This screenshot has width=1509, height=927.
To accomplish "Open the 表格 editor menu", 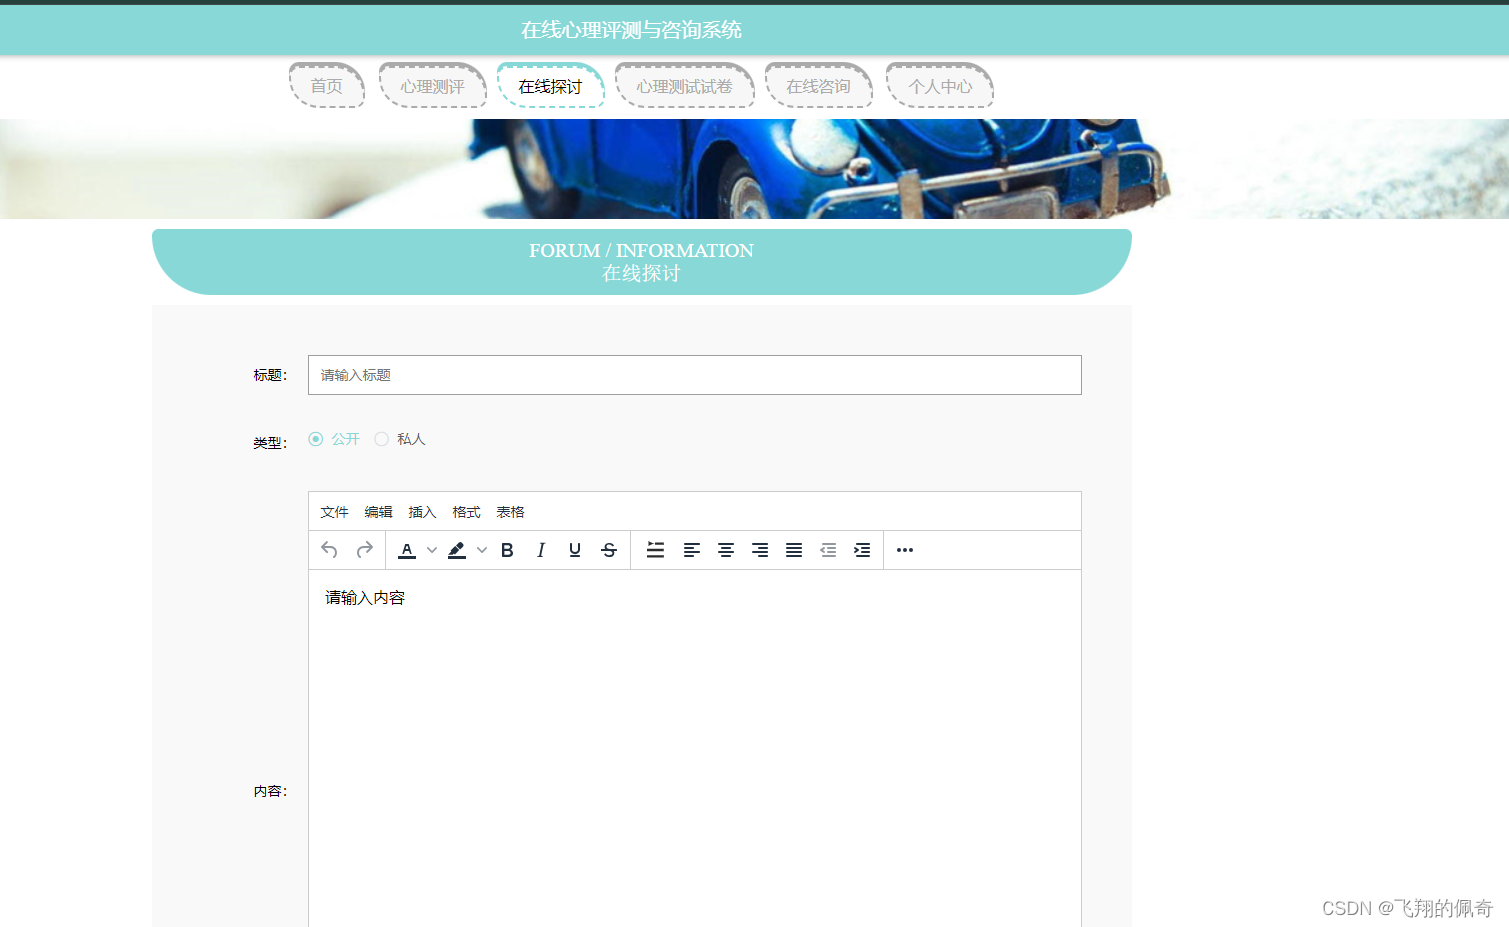I will [x=510, y=512].
